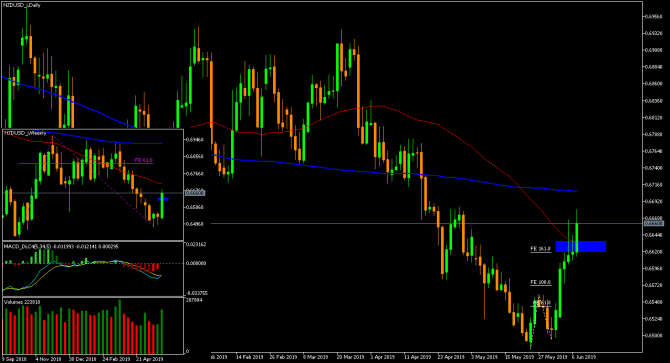Click the 0.66440 price level on daily axis
670x363 pixels.
[x=654, y=235]
